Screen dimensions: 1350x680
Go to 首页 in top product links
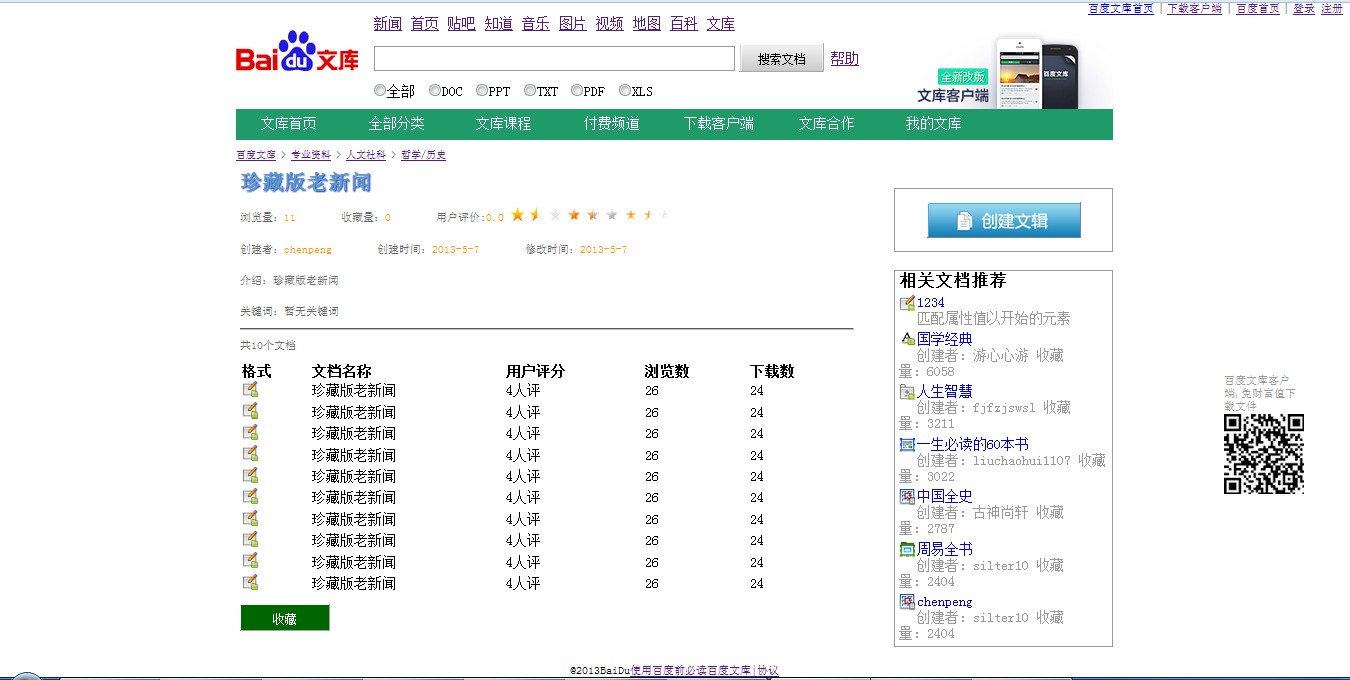(x=425, y=23)
